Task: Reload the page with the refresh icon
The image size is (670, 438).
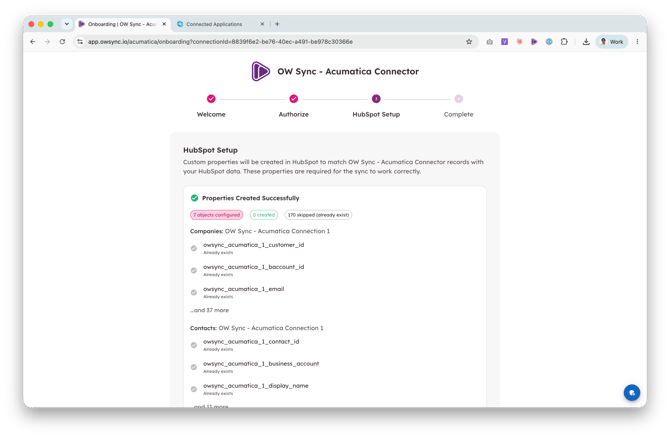Action: pyautogui.click(x=62, y=42)
